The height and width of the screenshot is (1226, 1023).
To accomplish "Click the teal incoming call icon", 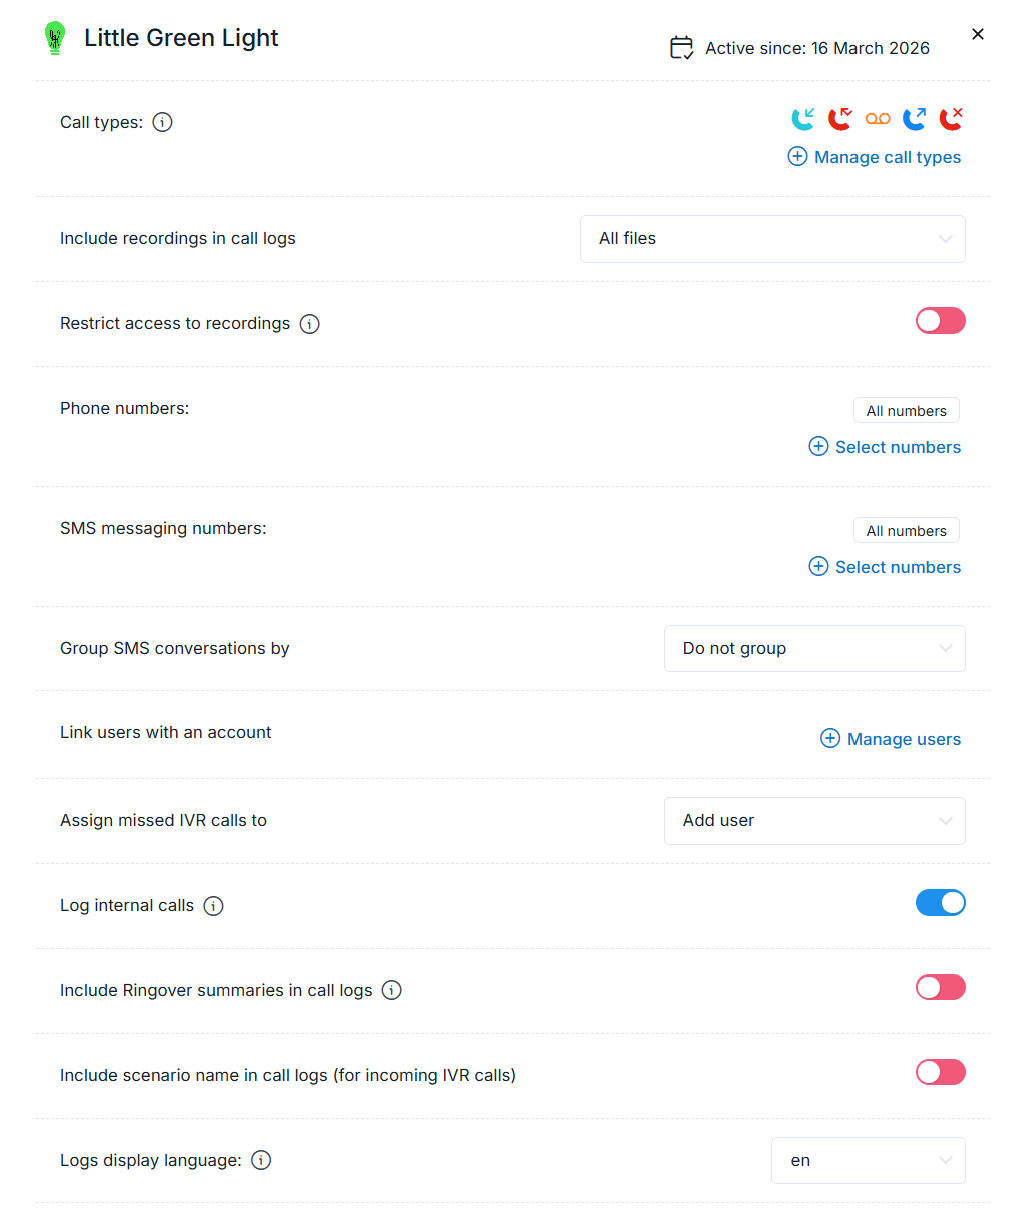I will click(x=803, y=119).
